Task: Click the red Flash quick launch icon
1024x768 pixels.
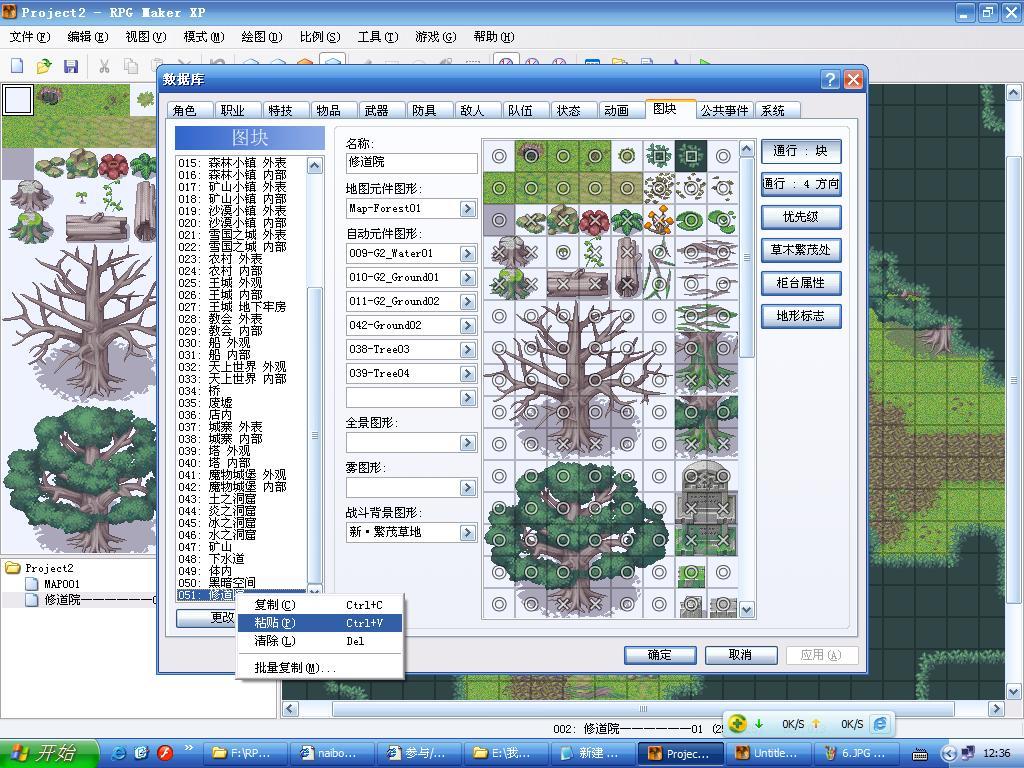Action: click(x=165, y=753)
